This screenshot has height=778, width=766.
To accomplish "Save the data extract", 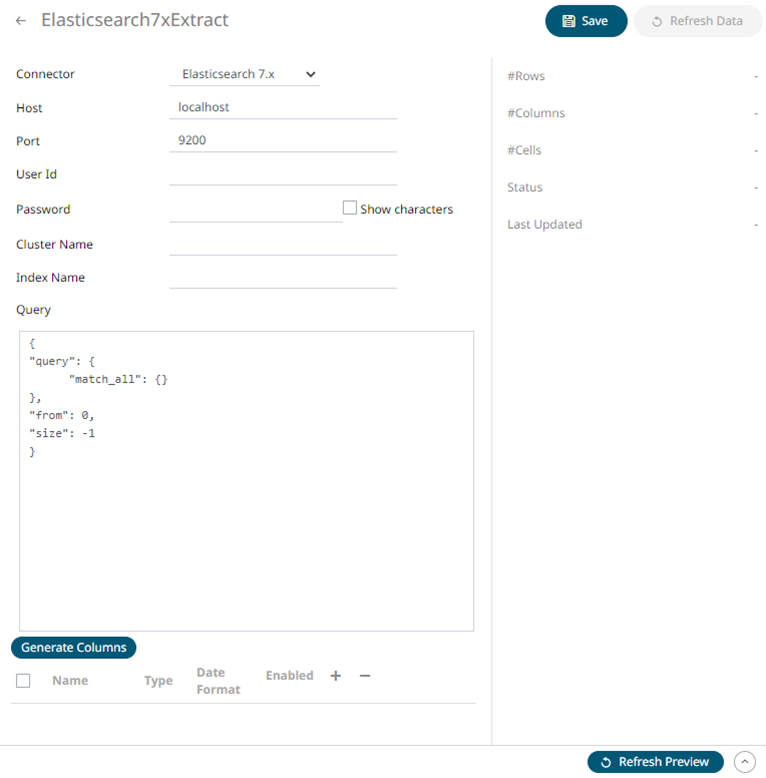I will click(x=586, y=21).
